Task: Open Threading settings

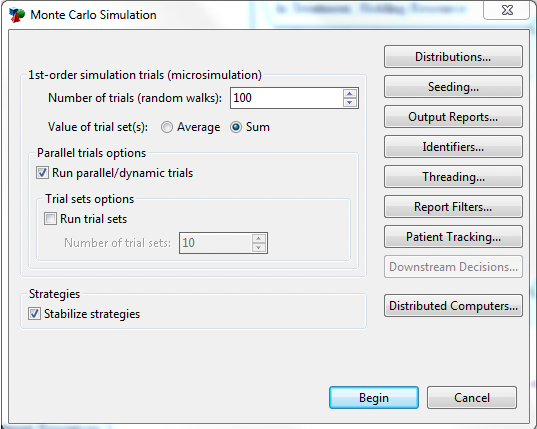Action: coord(453,177)
